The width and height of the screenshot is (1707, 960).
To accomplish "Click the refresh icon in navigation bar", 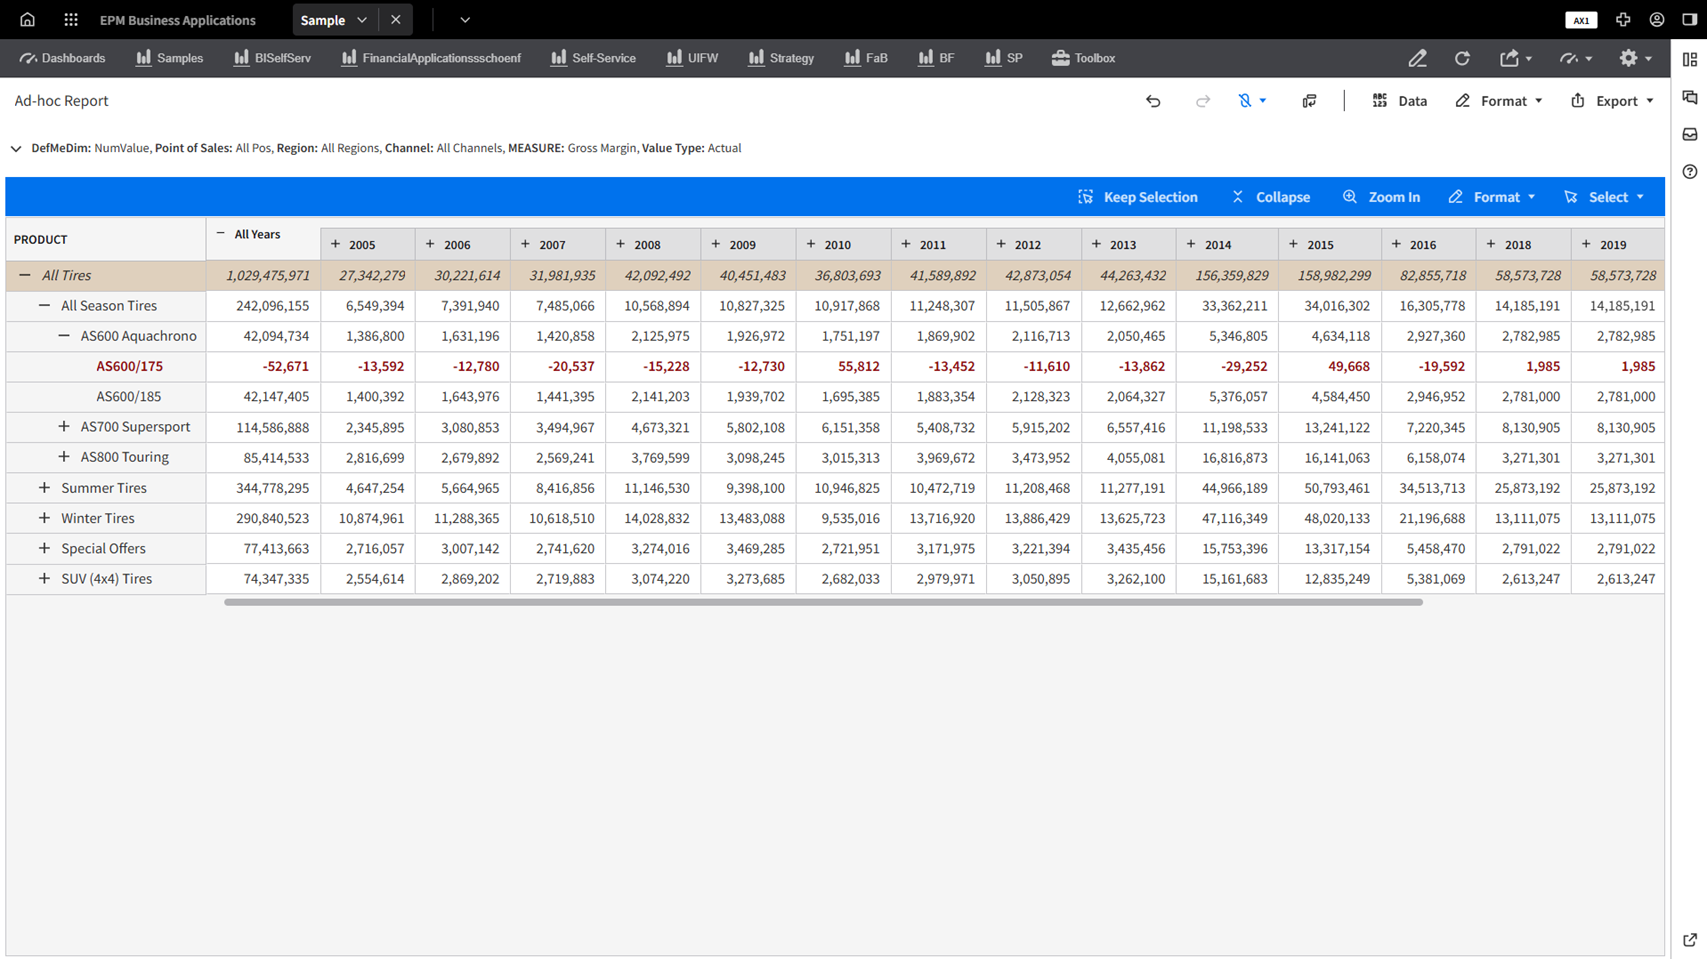I will [x=1462, y=58].
